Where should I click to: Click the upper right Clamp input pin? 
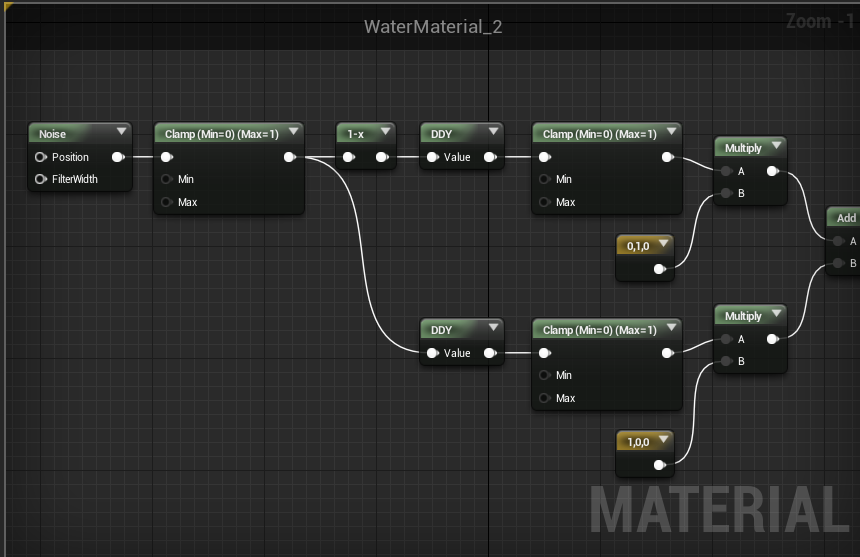tap(545, 157)
